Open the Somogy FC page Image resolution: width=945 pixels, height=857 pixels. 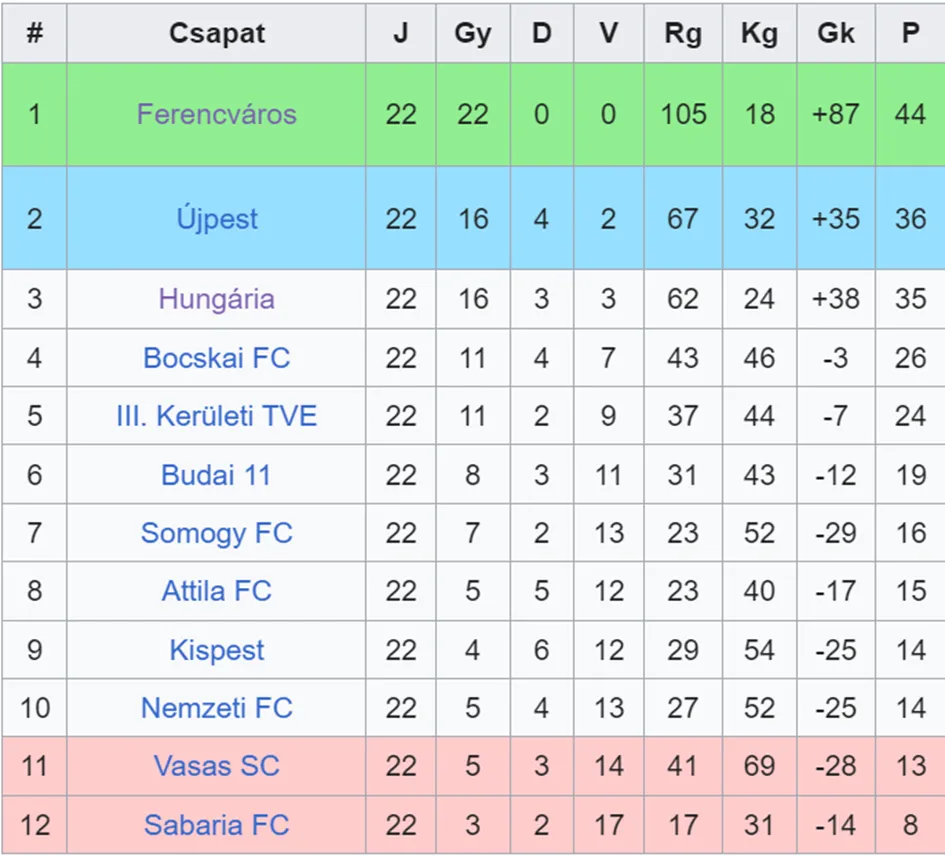coord(216,533)
